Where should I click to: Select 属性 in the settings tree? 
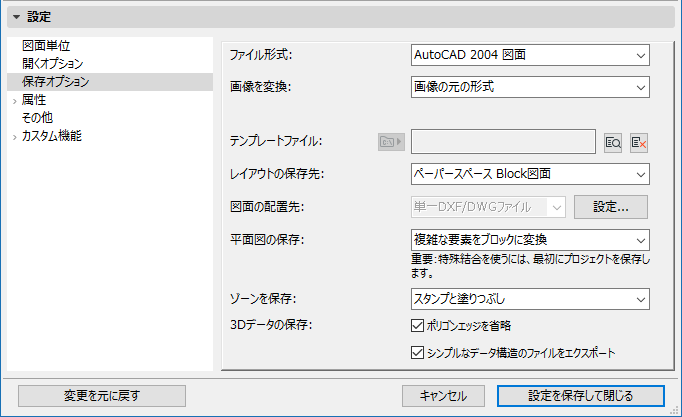[x=34, y=100]
